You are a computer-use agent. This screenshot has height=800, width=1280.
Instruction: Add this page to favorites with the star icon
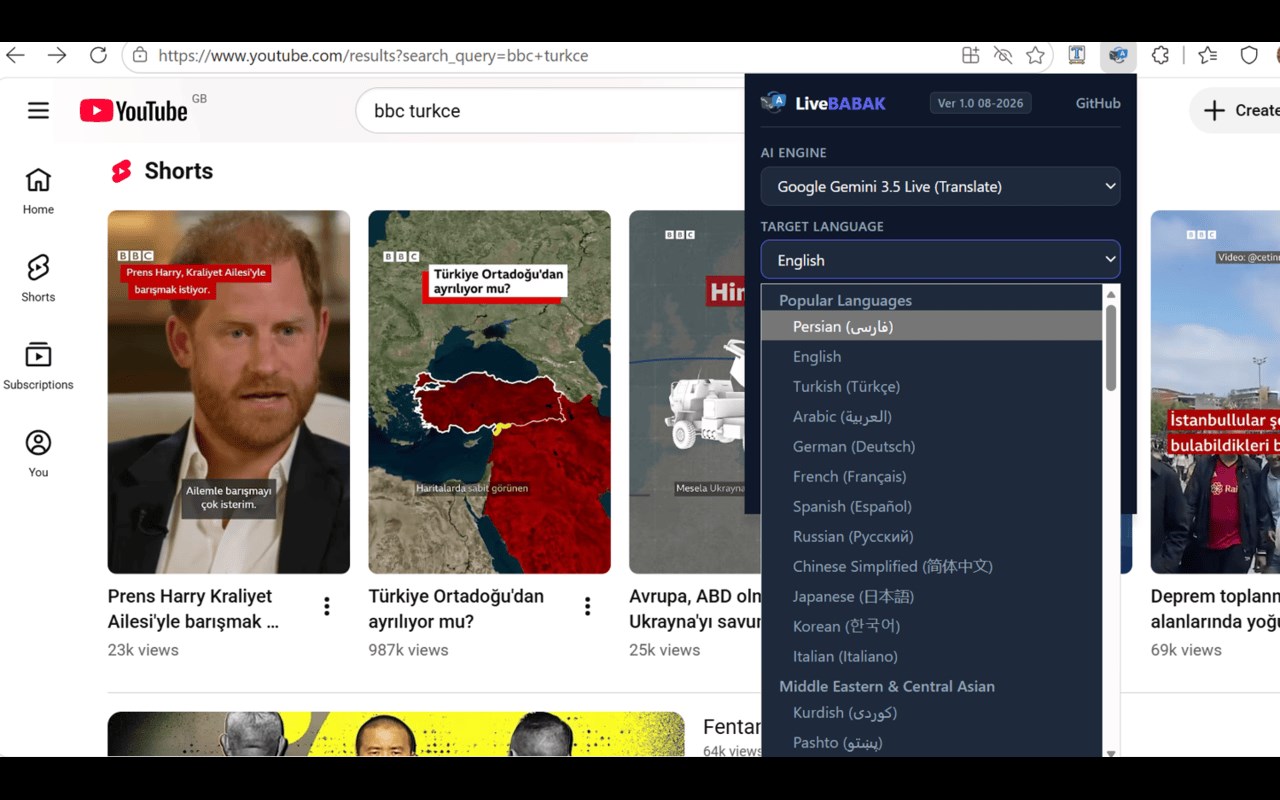[x=1035, y=56]
